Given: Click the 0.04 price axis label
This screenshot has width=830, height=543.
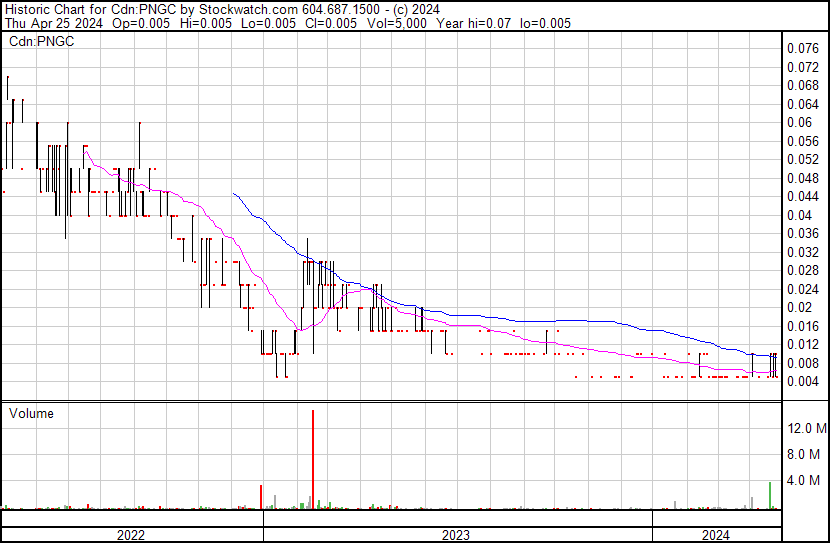Looking at the screenshot, I should pyautogui.click(x=798, y=215).
